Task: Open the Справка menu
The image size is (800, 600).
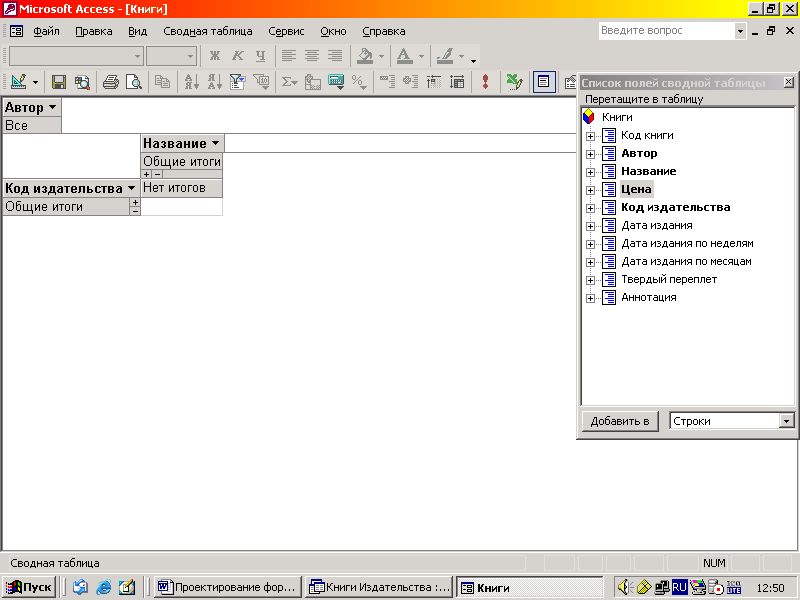Action: tap(384, 31)
